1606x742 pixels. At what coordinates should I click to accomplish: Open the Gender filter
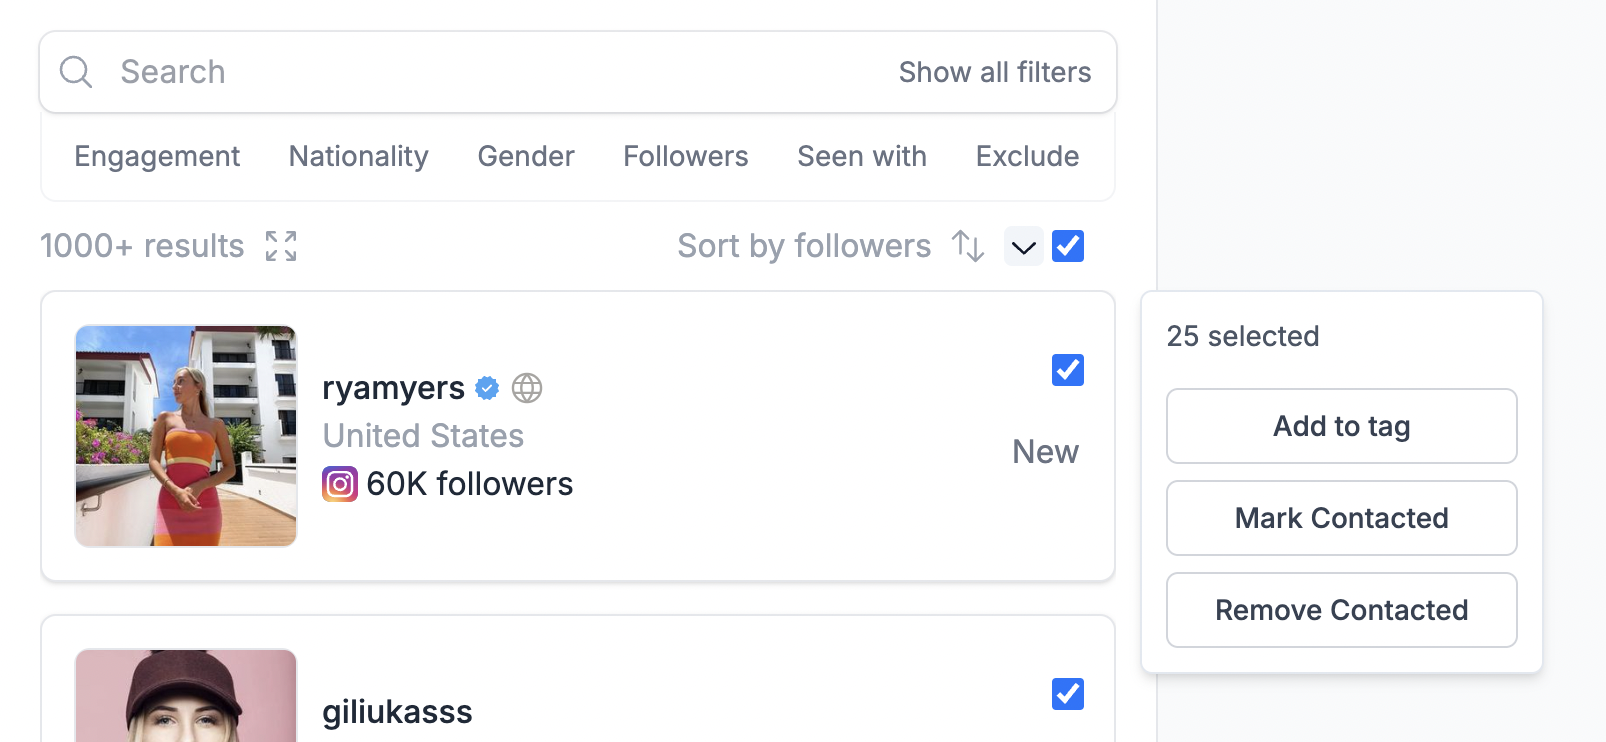coord(526,157)
